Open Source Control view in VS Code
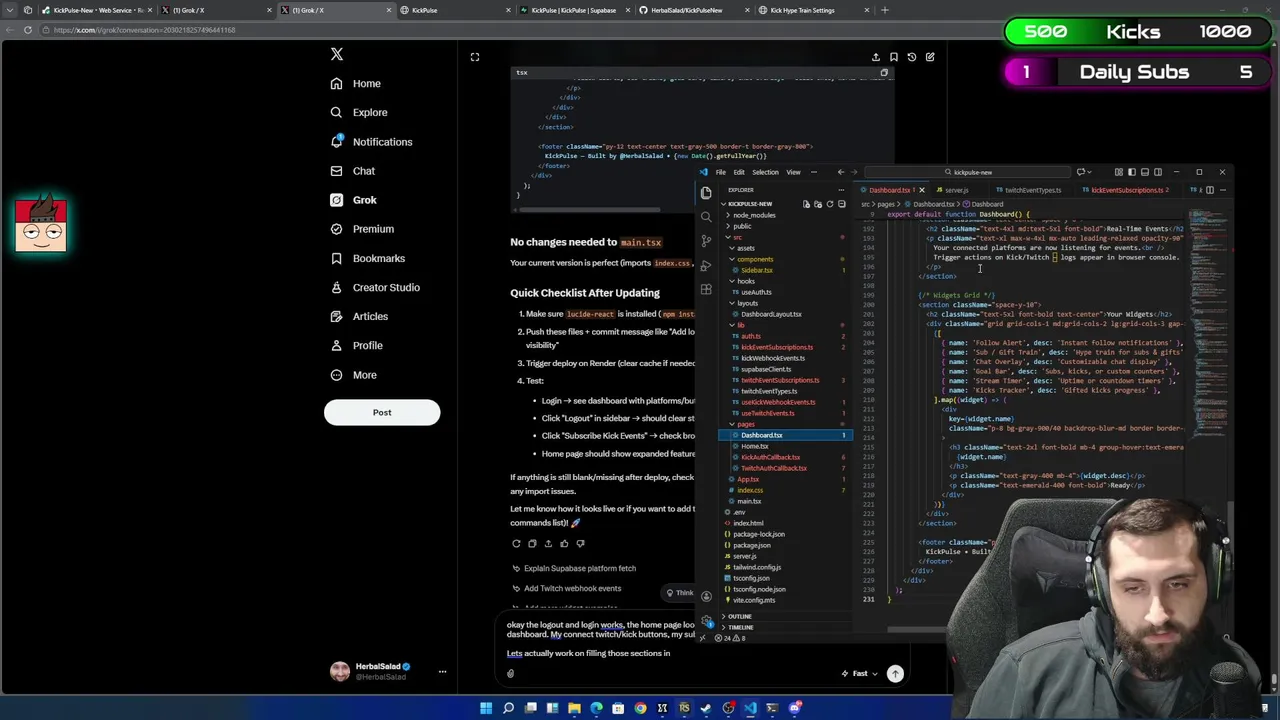Image resolution: width=1280 pixels, height=720 pixels. (707, 240)
